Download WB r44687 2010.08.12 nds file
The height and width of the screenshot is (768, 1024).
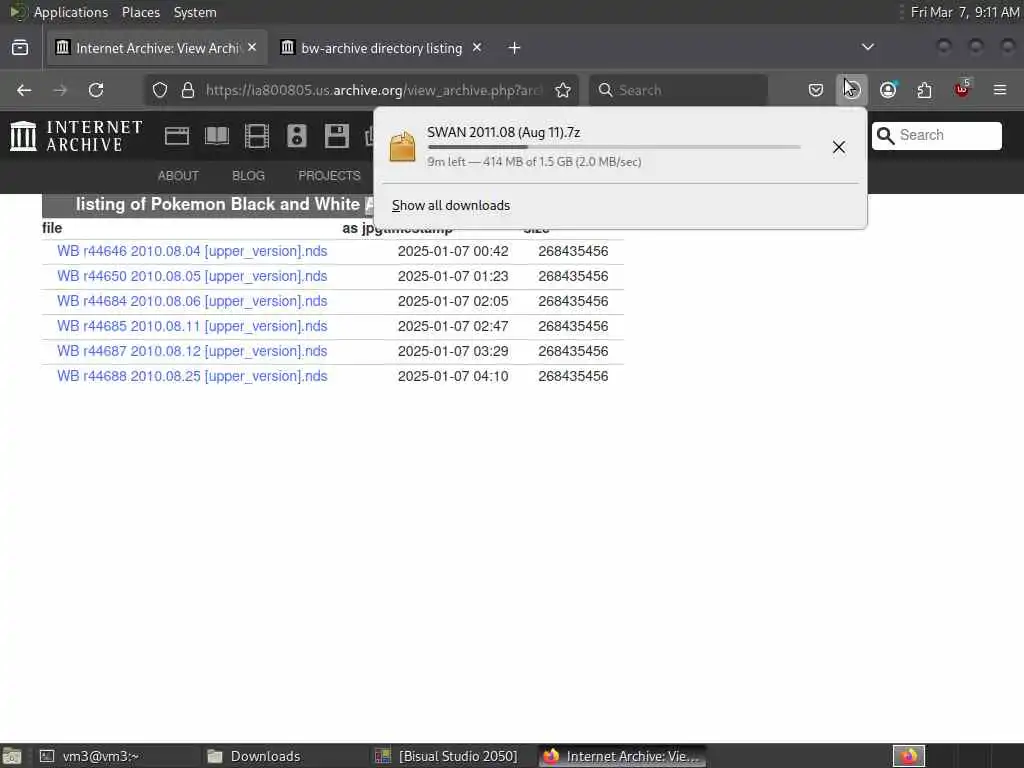tap(192, 351)
